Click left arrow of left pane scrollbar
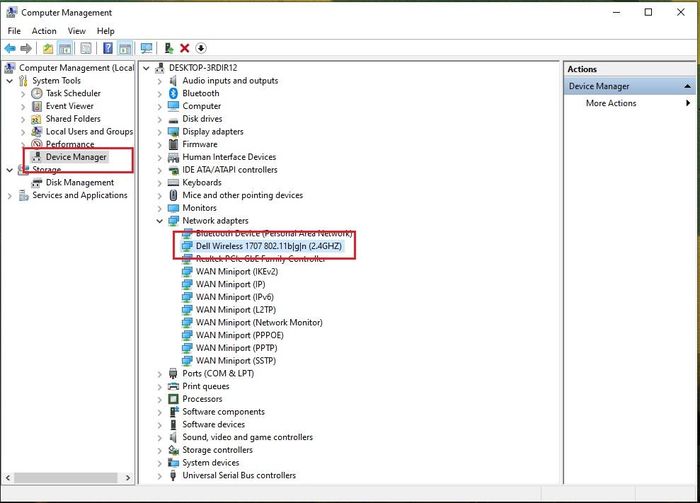The image size is (700, 503). click(8, 478)
